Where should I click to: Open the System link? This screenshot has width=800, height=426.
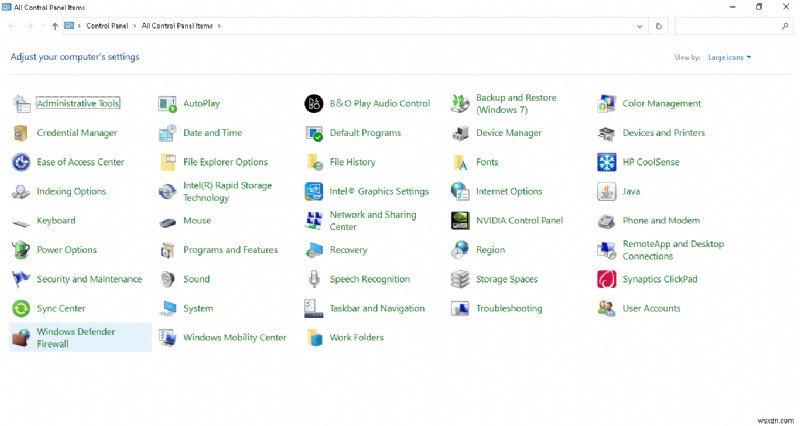coord(198,309)
